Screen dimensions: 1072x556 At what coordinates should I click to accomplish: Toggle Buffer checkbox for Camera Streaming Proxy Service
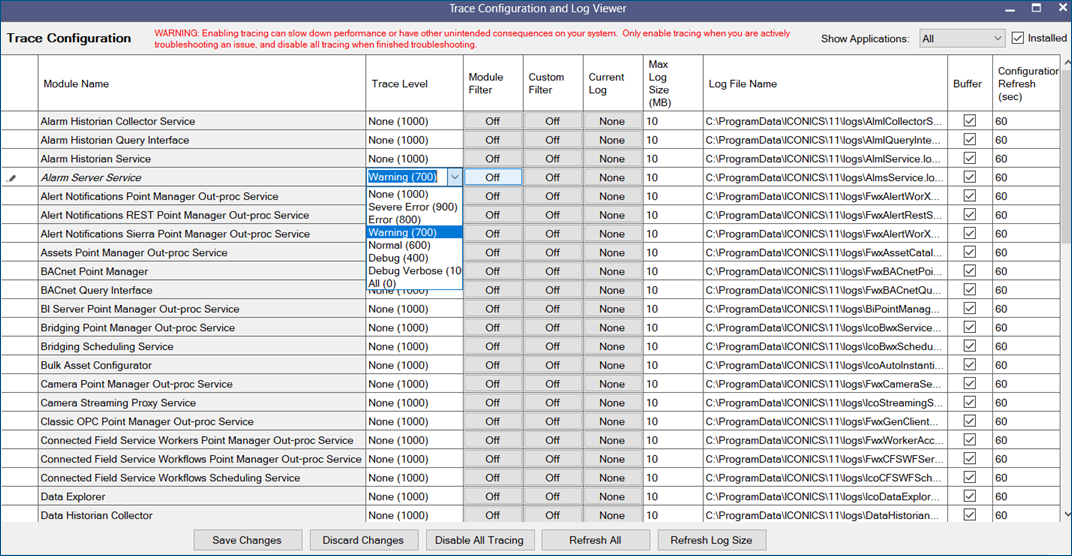click(x=969, y=402)
